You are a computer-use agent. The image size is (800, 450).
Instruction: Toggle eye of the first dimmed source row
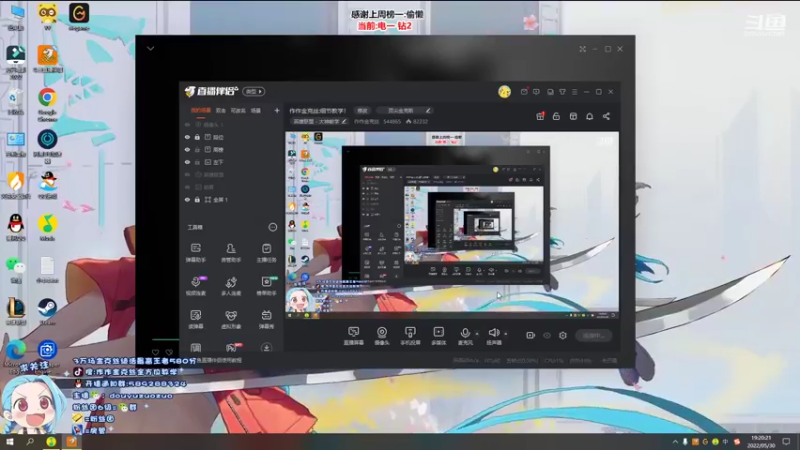click(187, 124)
